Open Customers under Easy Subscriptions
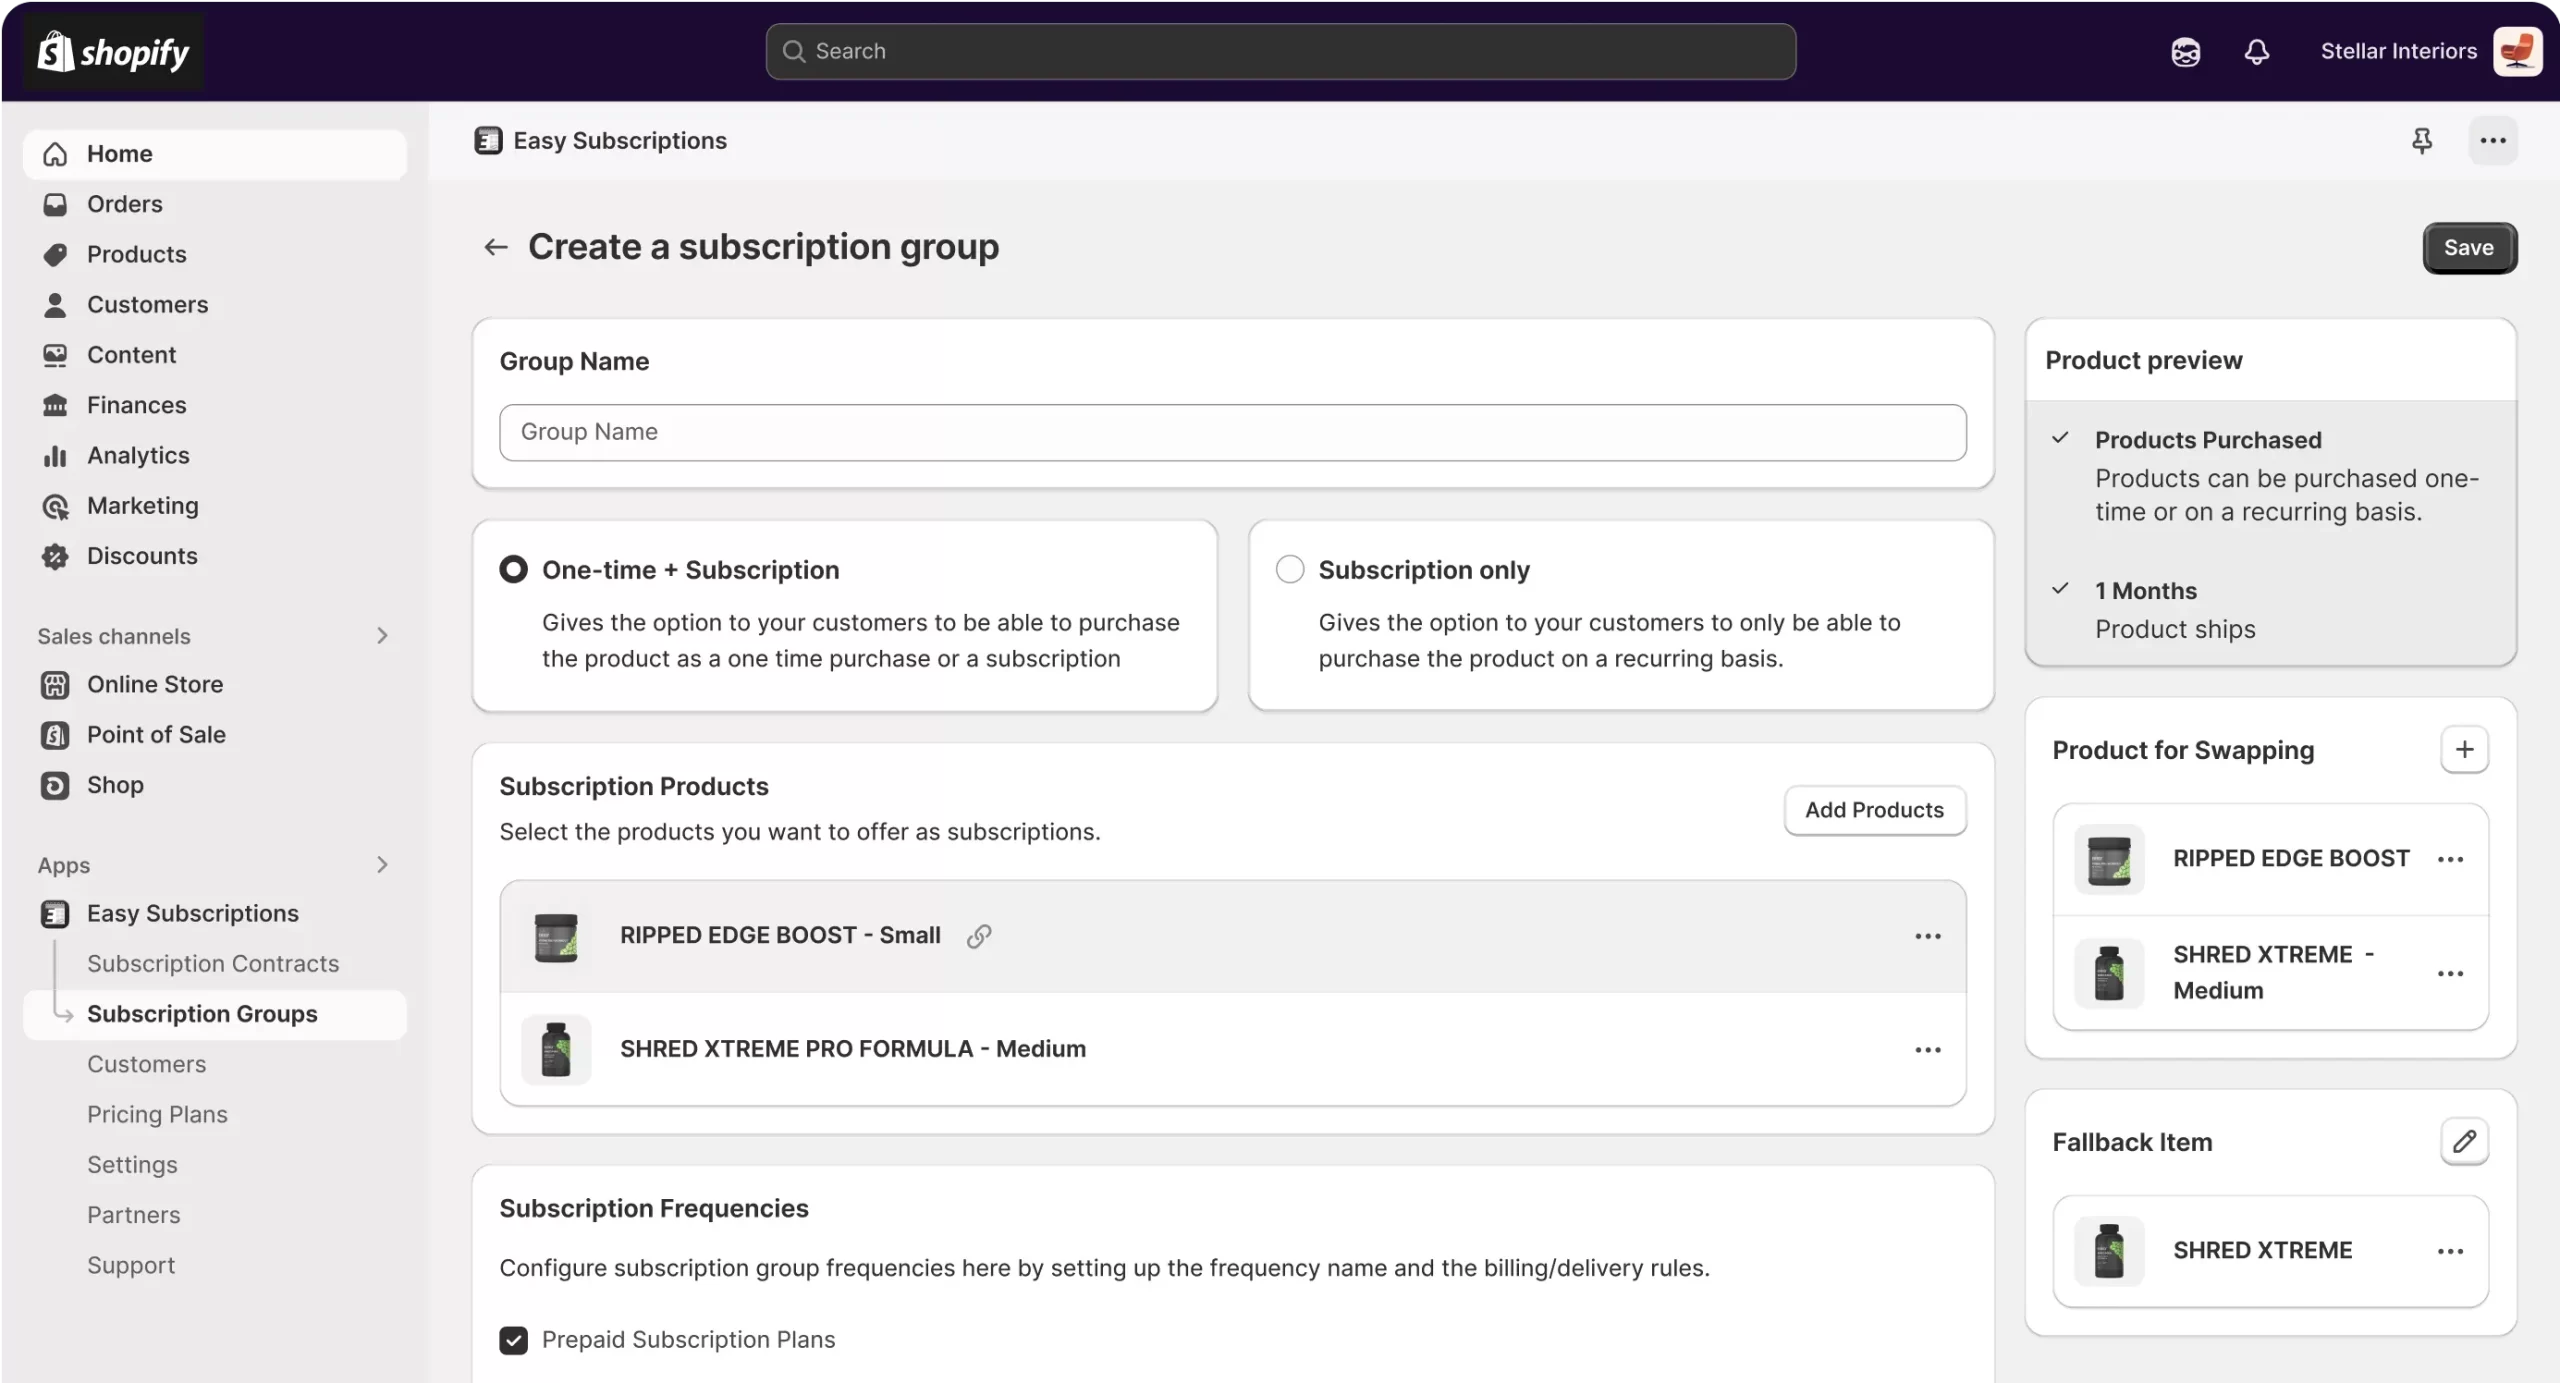 (x=146, y=1064)
